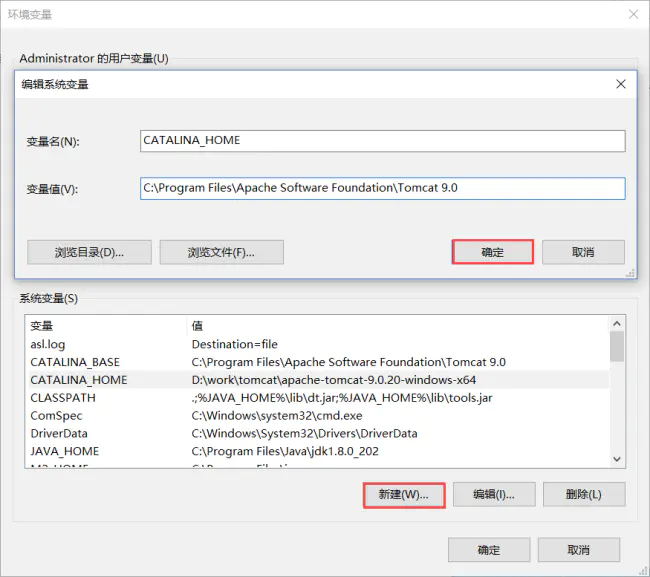The image size is (650, 577).
Task: Click 取消 at bottom of 环境变量 window
Action: coord(579,550)
